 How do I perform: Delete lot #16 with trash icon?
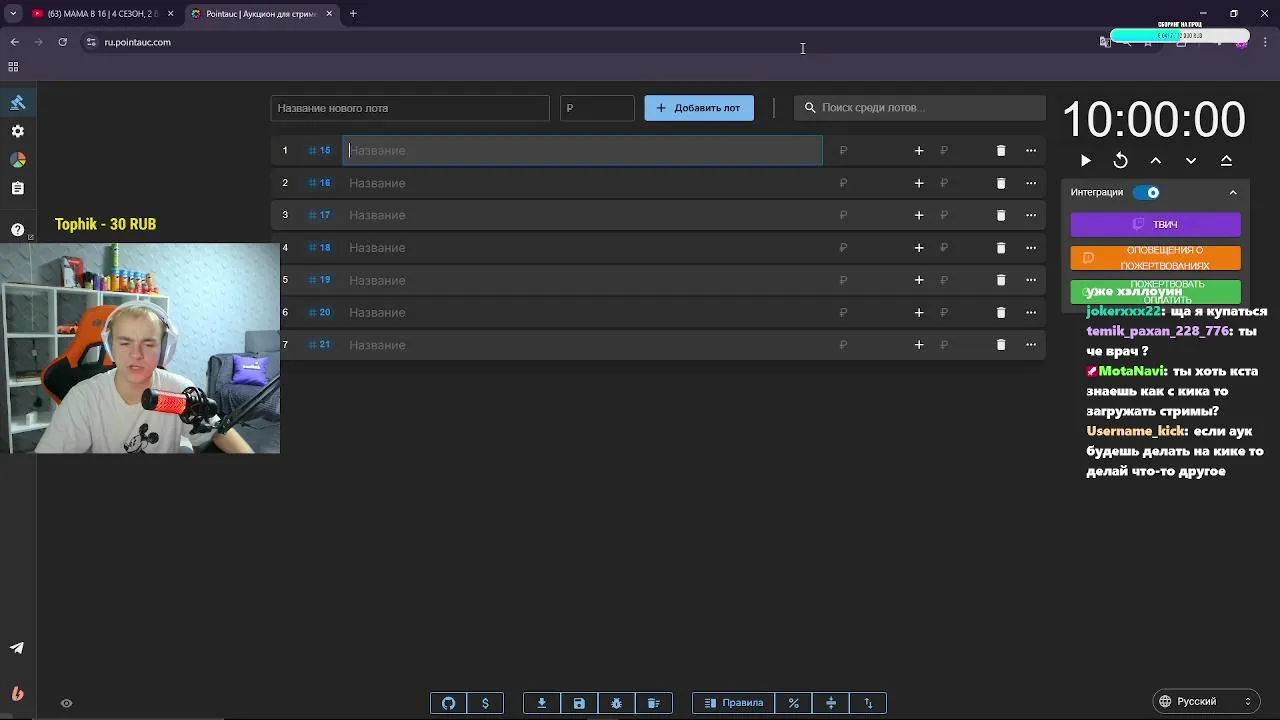tap(1001, 183)
